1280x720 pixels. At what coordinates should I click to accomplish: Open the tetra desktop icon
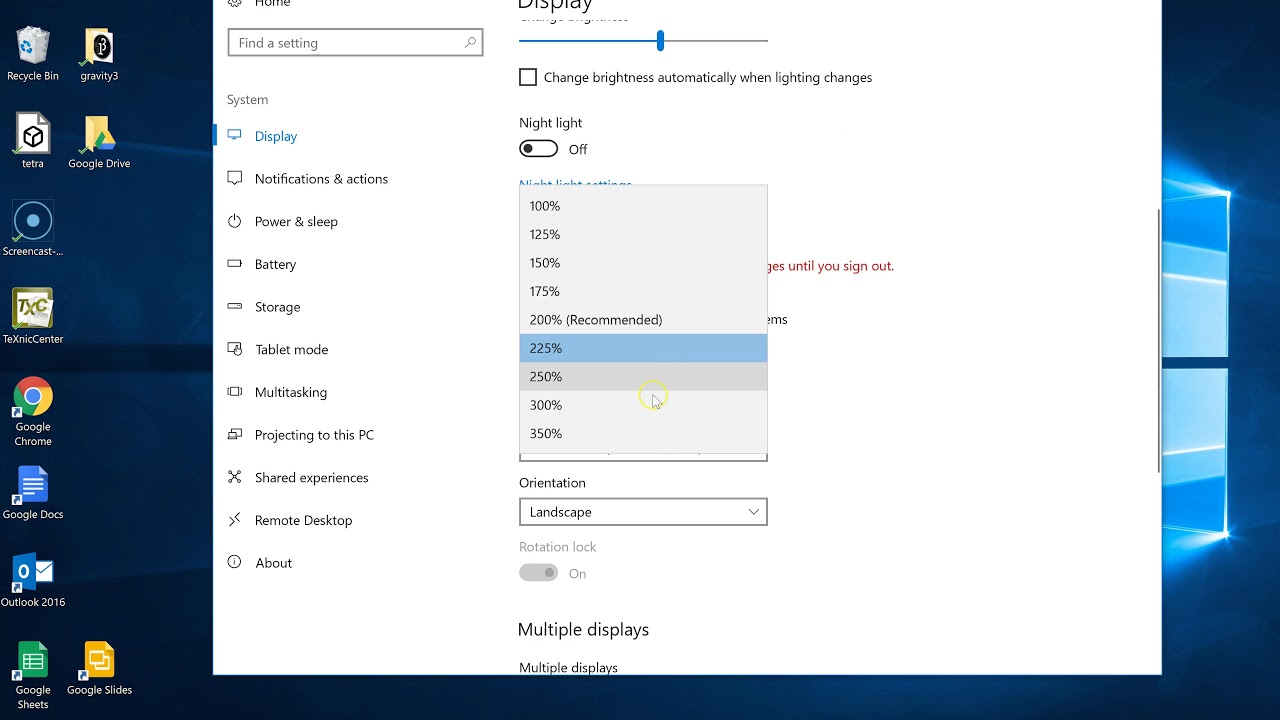click(33, 142)
